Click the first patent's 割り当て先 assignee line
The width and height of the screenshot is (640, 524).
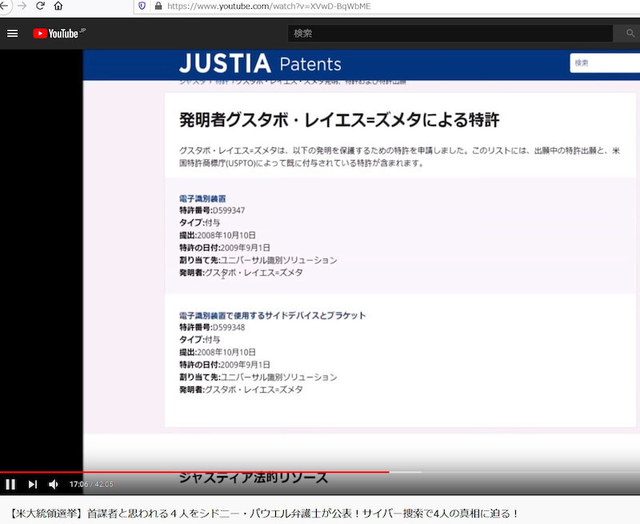(258, 260)
